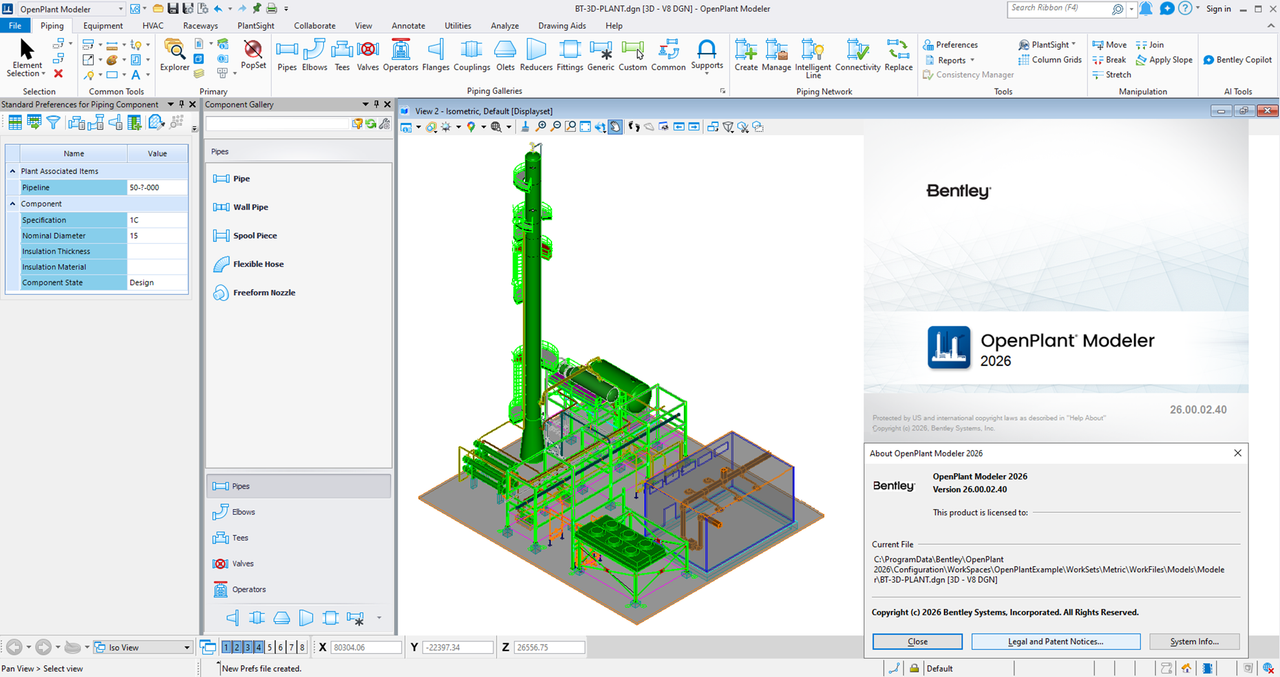Toggle view 7 button

(x=291, y=647)
